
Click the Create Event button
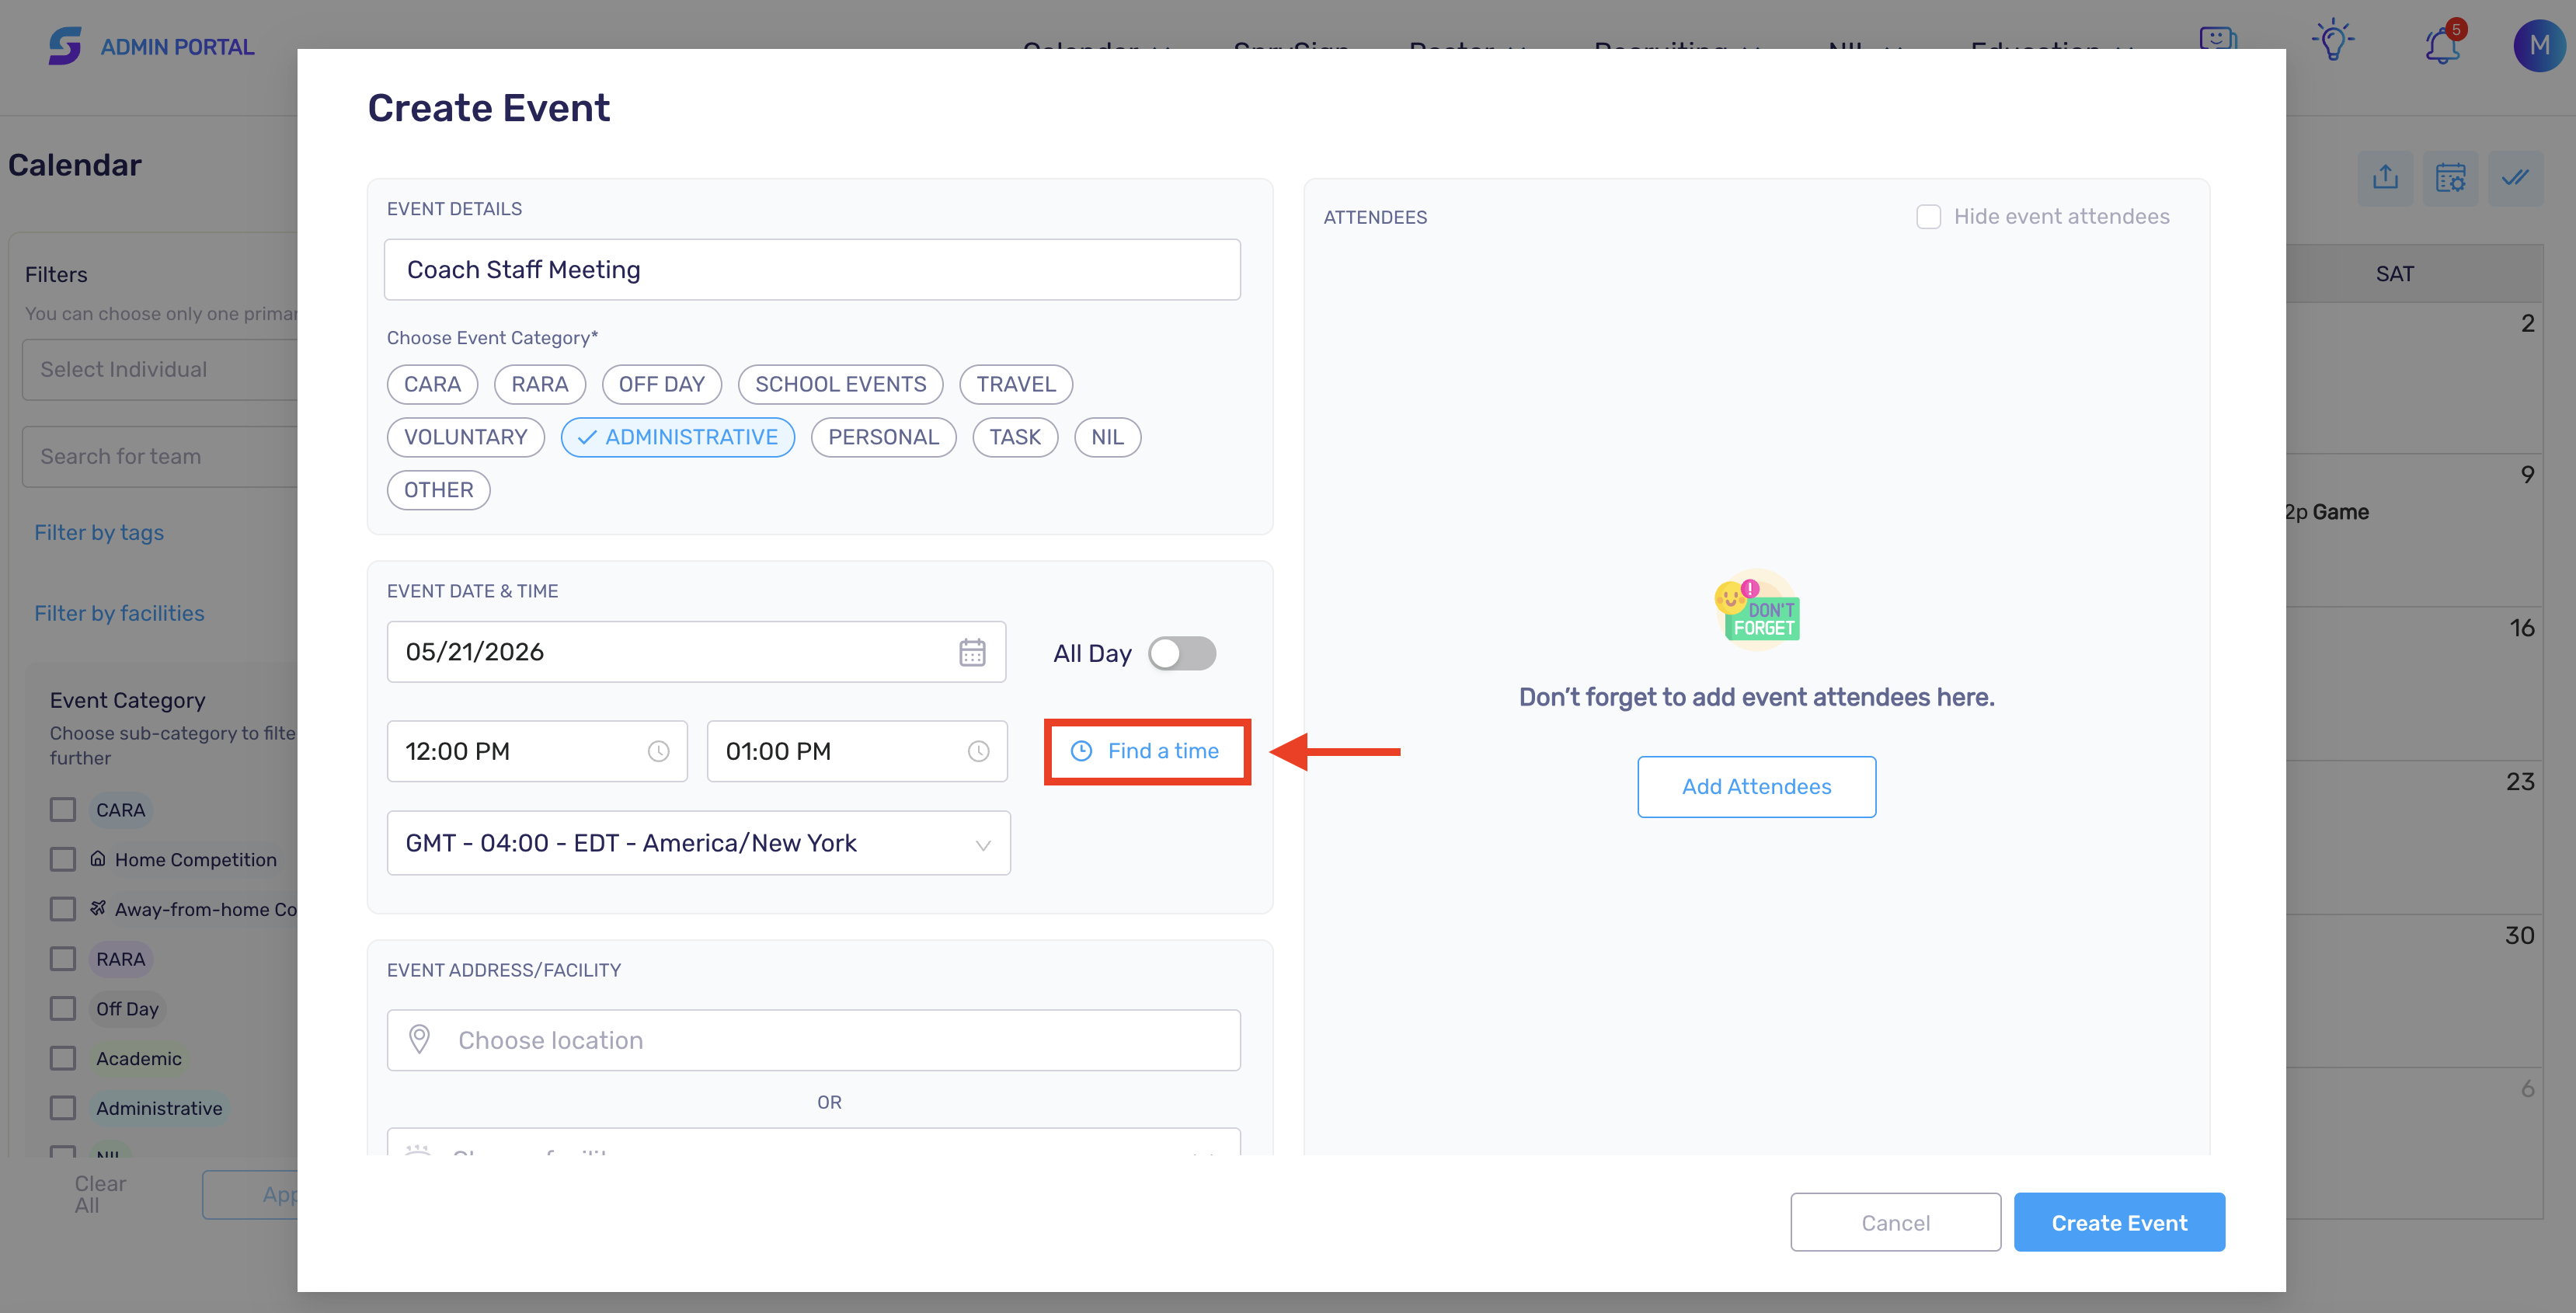point(2119,1222)
